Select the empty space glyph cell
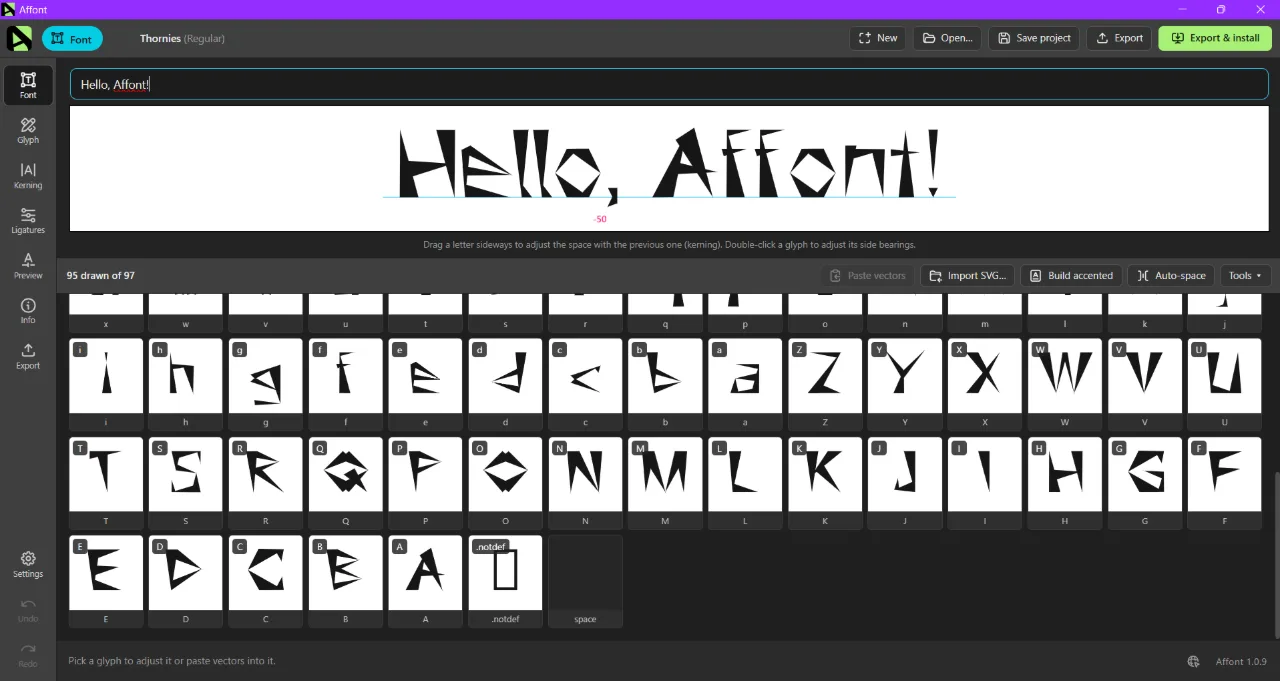The image size is (1280, 681). pyautogui.click(x=585, y=581)
